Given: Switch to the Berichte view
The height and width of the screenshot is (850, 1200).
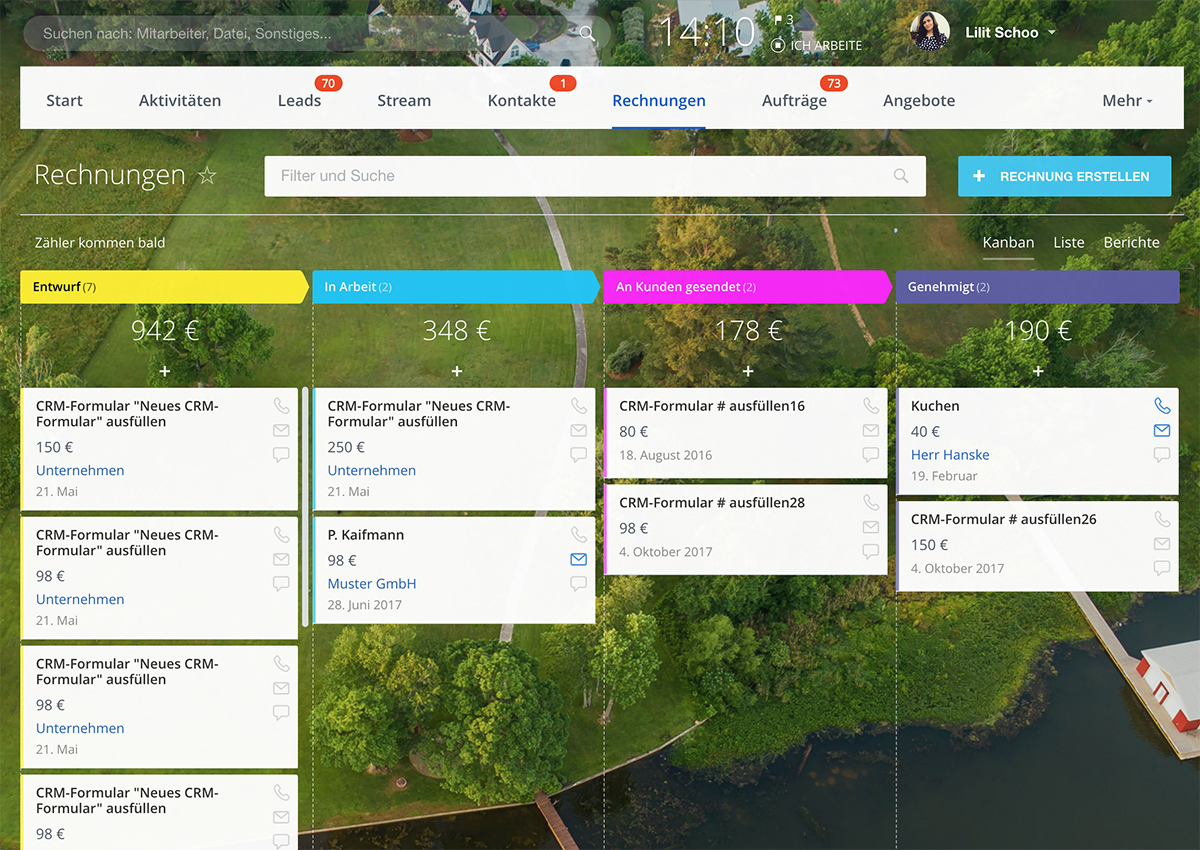Looking at the screenshot, I should tap(1132, 242).
